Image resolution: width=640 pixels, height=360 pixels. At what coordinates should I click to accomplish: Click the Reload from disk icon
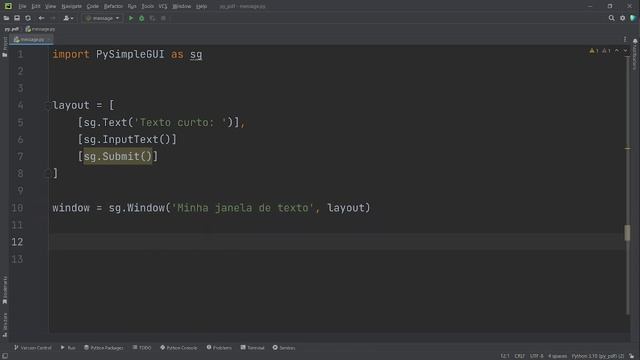(x=28, y=18)
